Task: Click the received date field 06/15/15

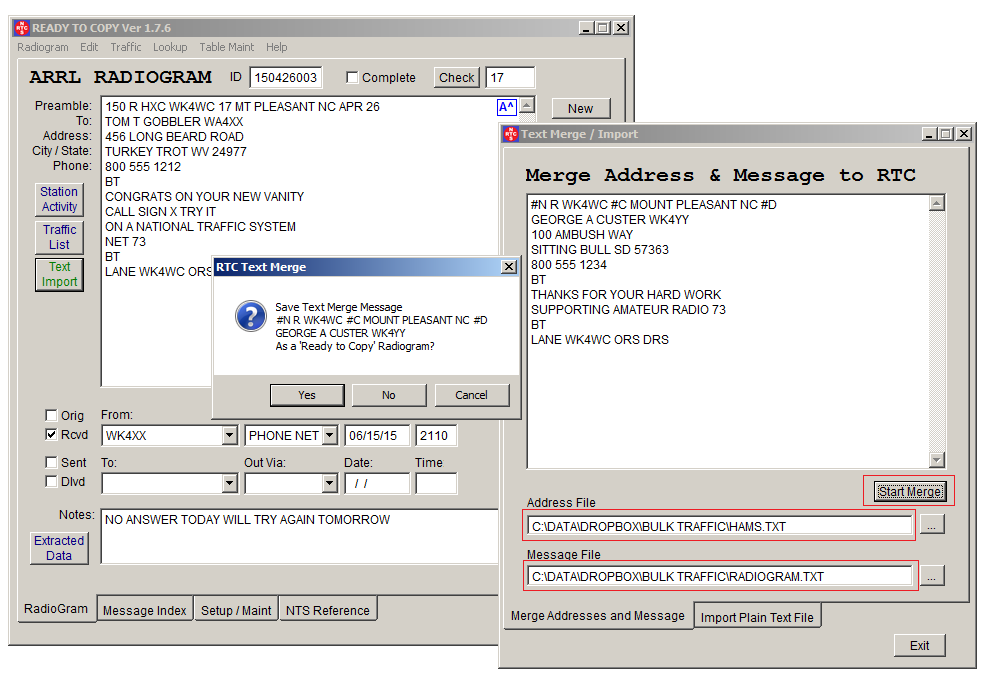Action: point(377,436)
